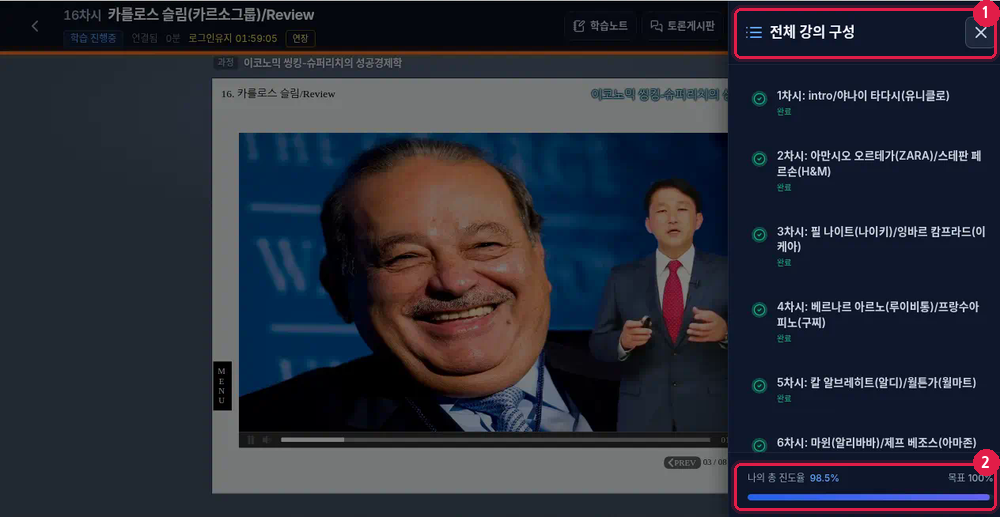Click the green check icon of 5차시
1000x517 pixels.
[x=759, y=386]
